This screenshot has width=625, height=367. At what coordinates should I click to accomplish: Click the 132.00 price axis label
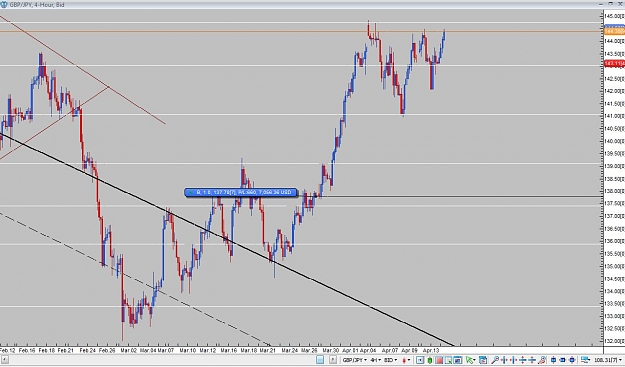614,341
